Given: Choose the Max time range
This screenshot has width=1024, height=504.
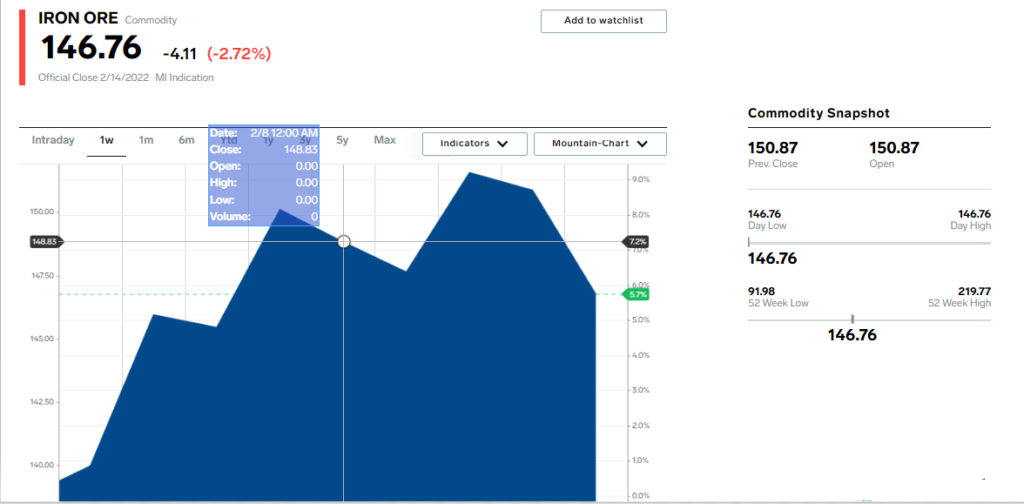Looking at the screenshot, I should tap(385, 140).
